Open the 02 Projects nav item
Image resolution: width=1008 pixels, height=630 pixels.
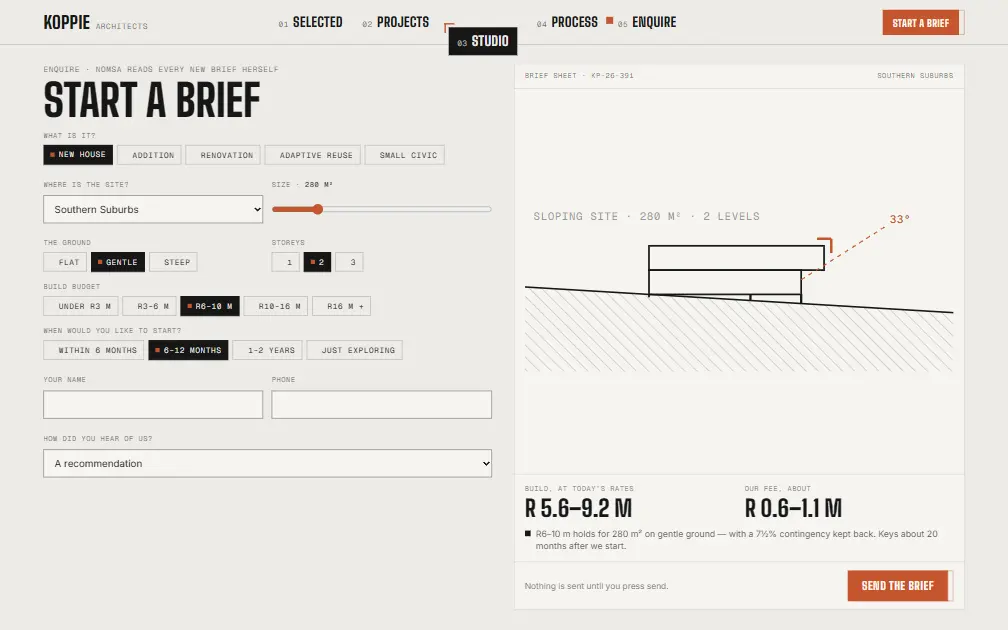pyautogui.click(x=395, y=22)
